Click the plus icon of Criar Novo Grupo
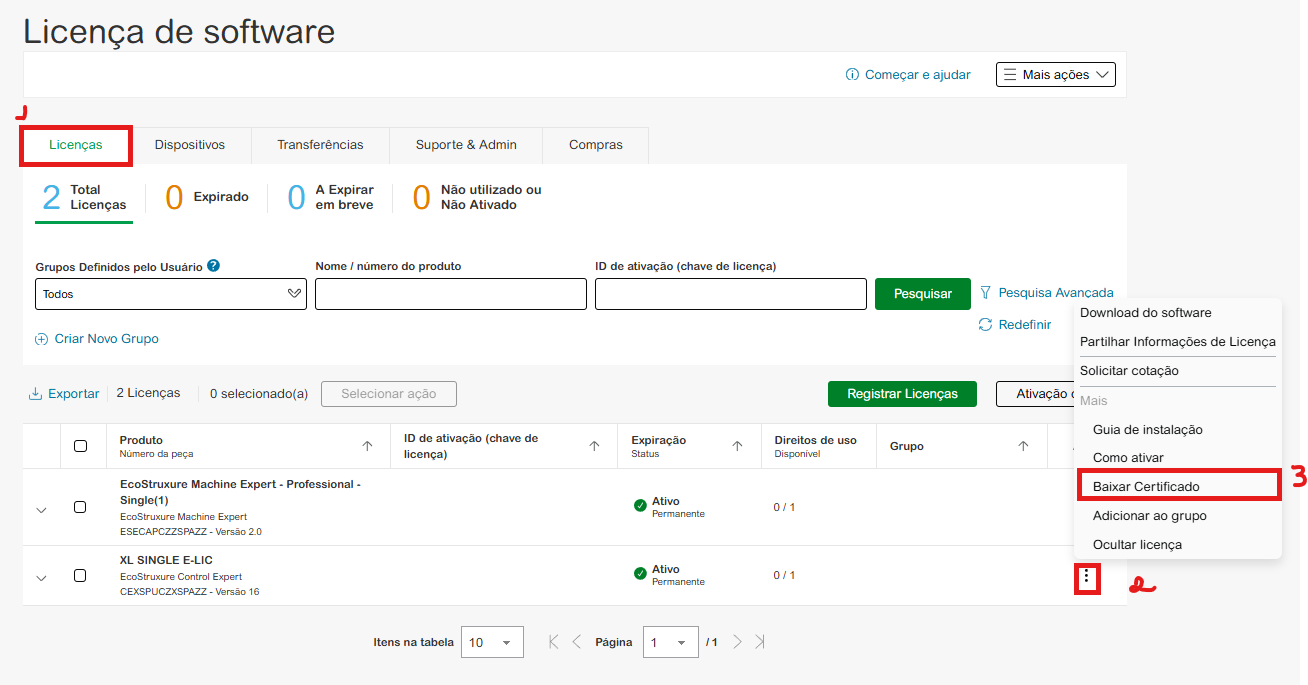 (41, 339)
